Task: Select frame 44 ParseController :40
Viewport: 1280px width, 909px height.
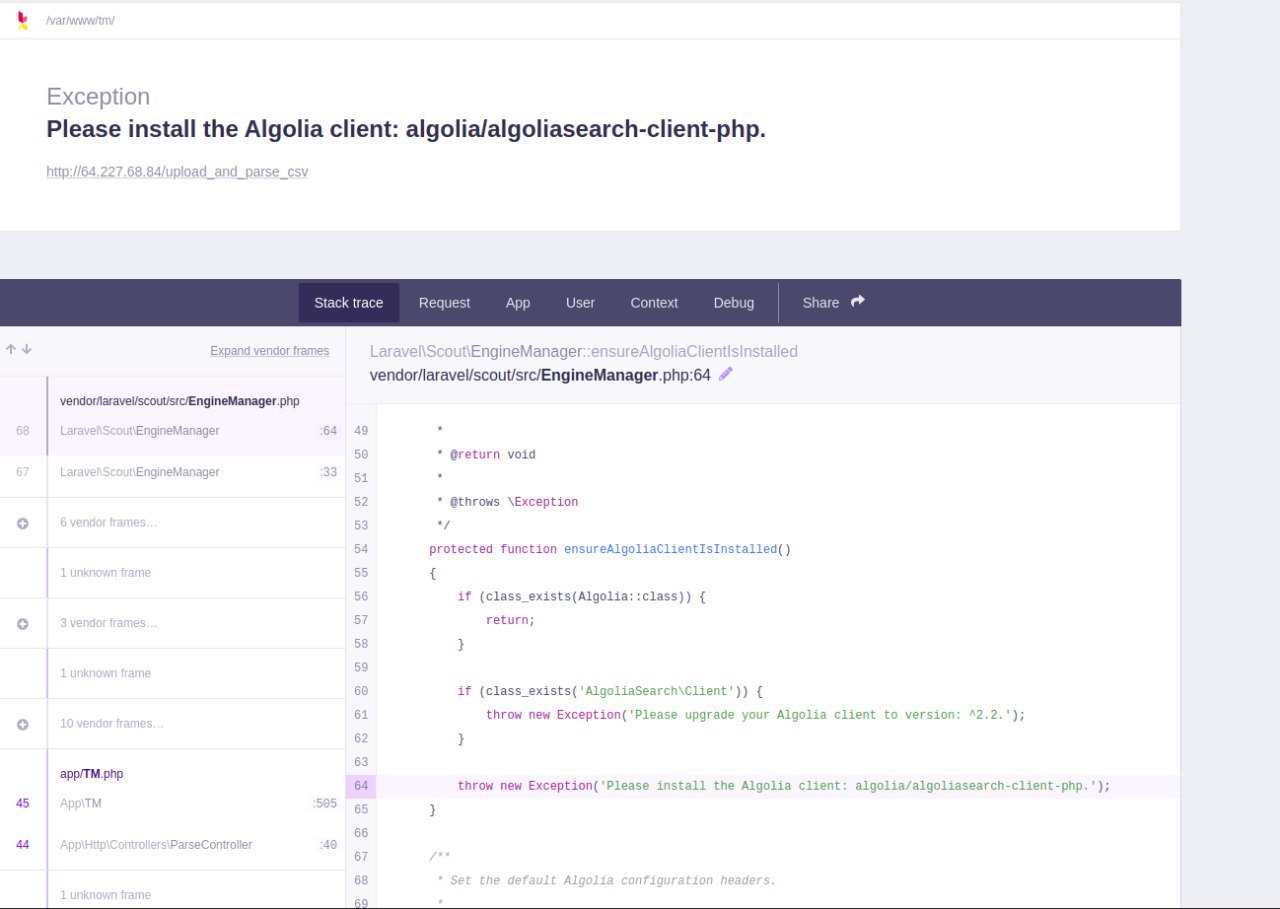Action: pos(172,845)
